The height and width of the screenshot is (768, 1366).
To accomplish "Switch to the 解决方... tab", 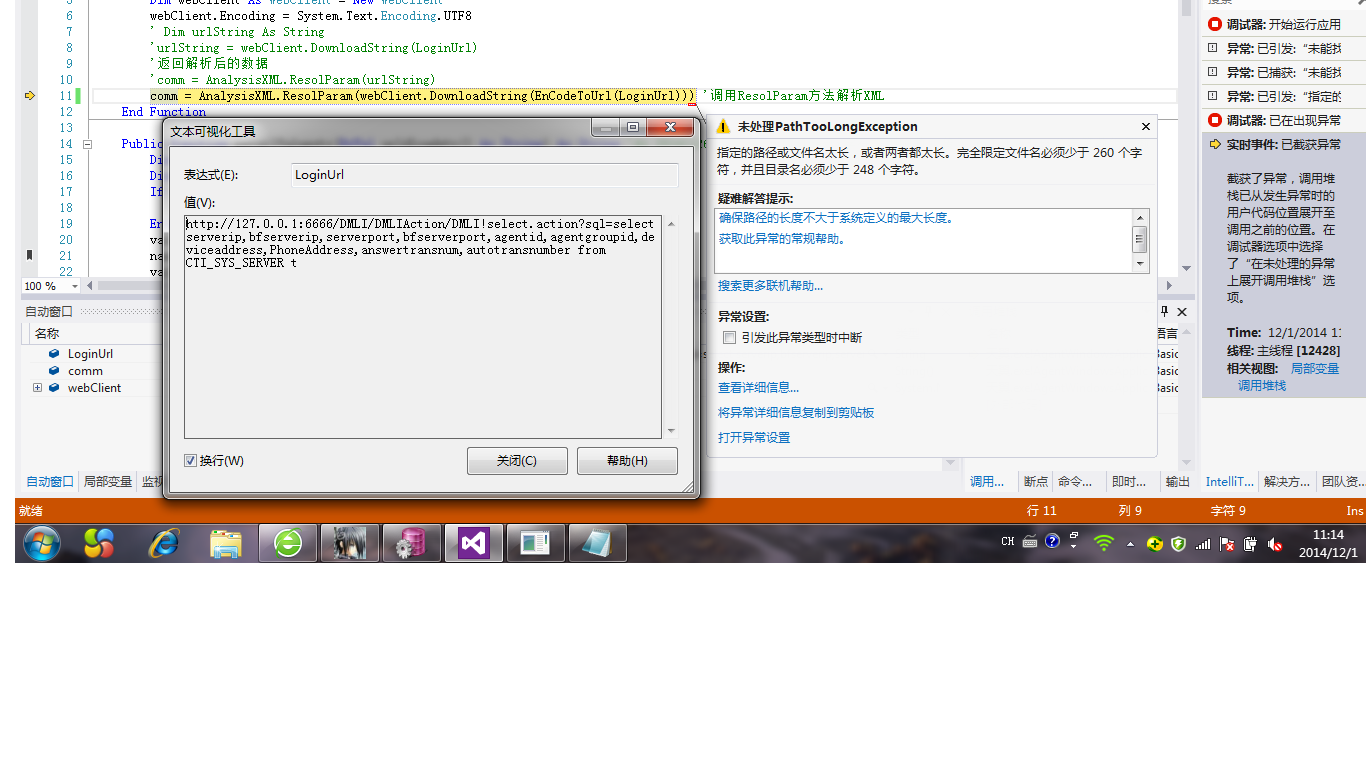I will (x=1287, y=481).
